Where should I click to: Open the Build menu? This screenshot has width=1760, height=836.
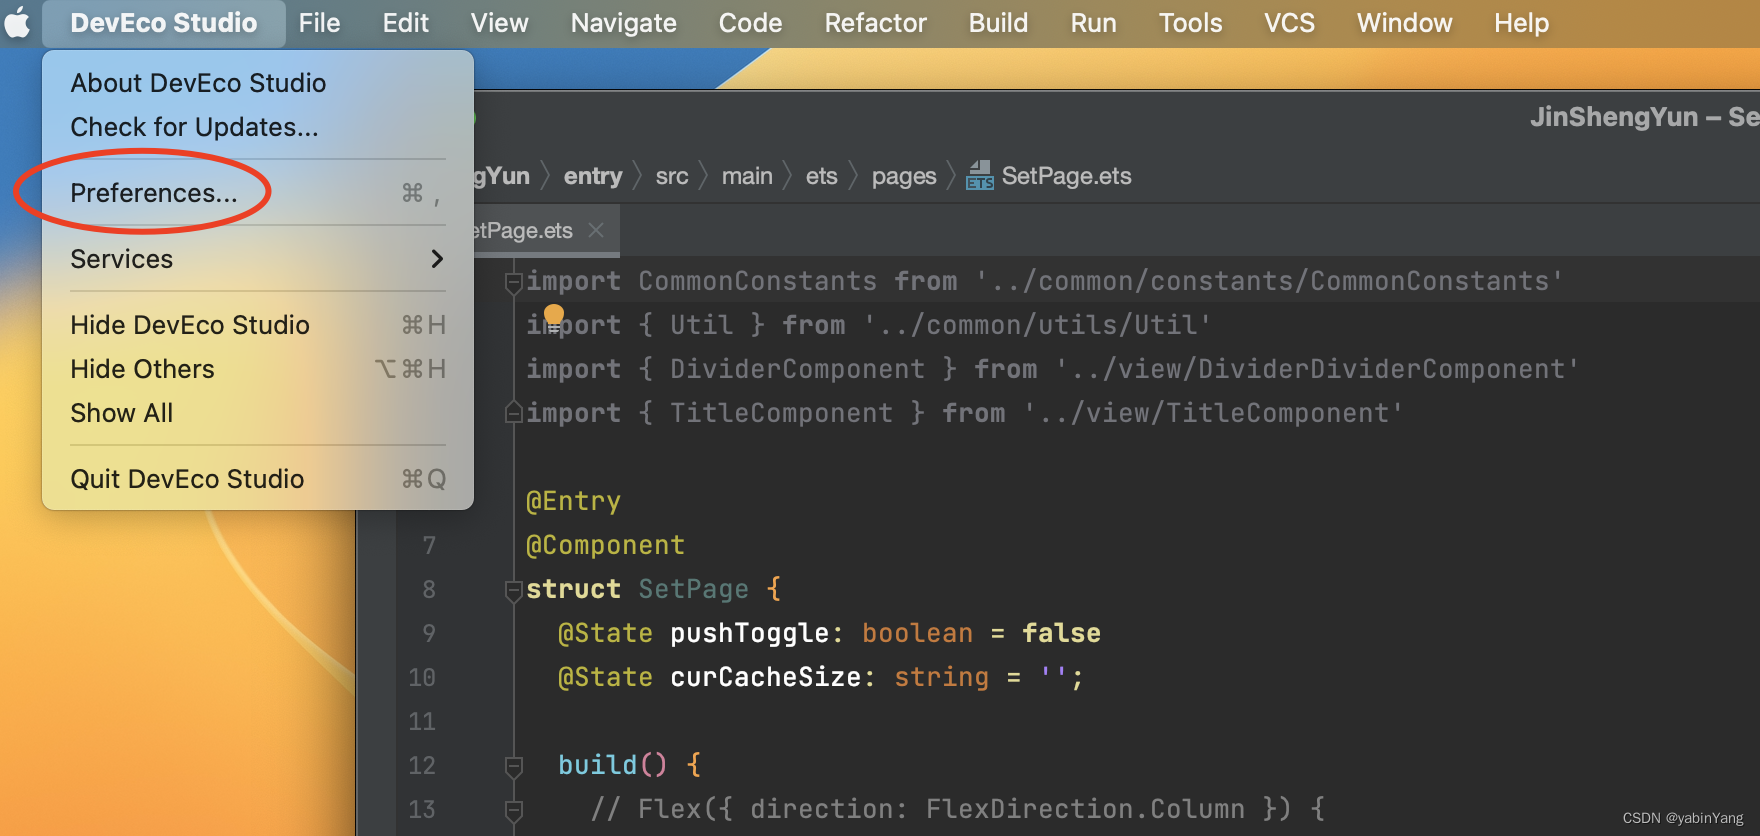click(x=998, y=23)
